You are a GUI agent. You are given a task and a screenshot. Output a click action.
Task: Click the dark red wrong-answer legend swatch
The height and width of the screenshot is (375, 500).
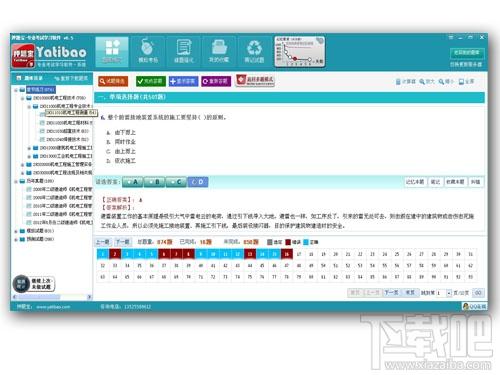[x=288, y=242]
